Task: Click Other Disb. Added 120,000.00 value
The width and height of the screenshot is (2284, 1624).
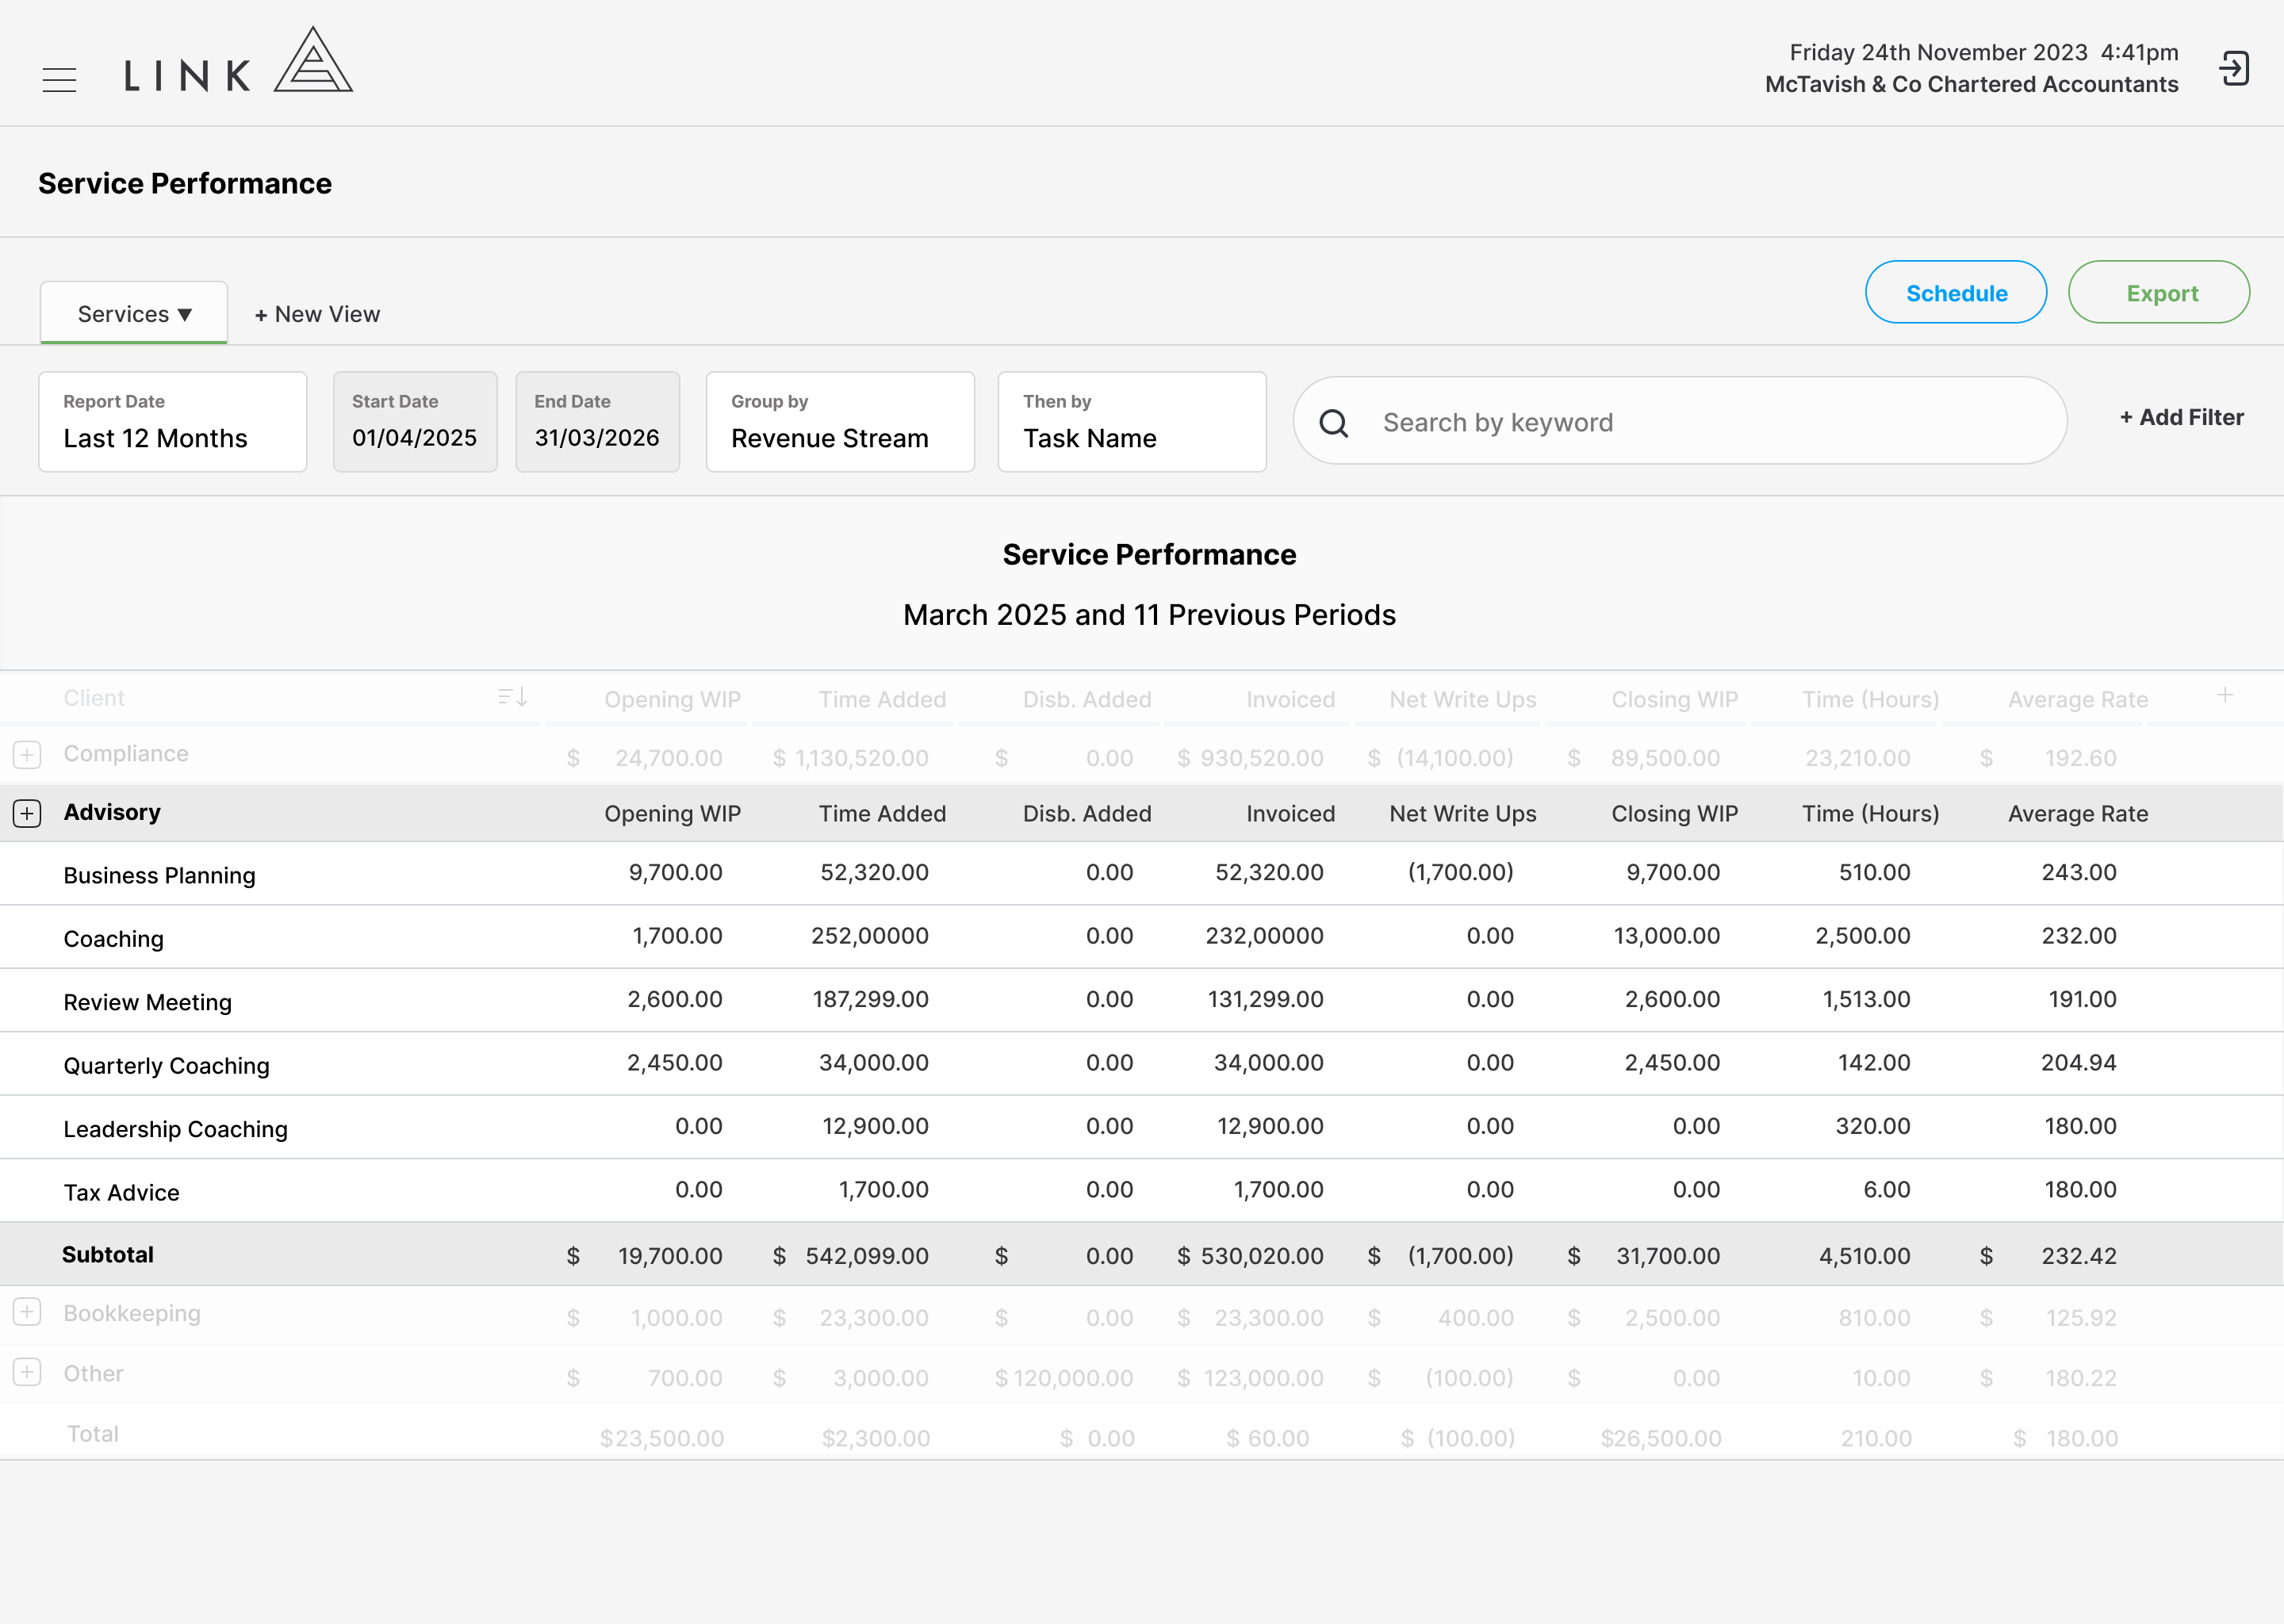Action: tap(1073, 1378)
